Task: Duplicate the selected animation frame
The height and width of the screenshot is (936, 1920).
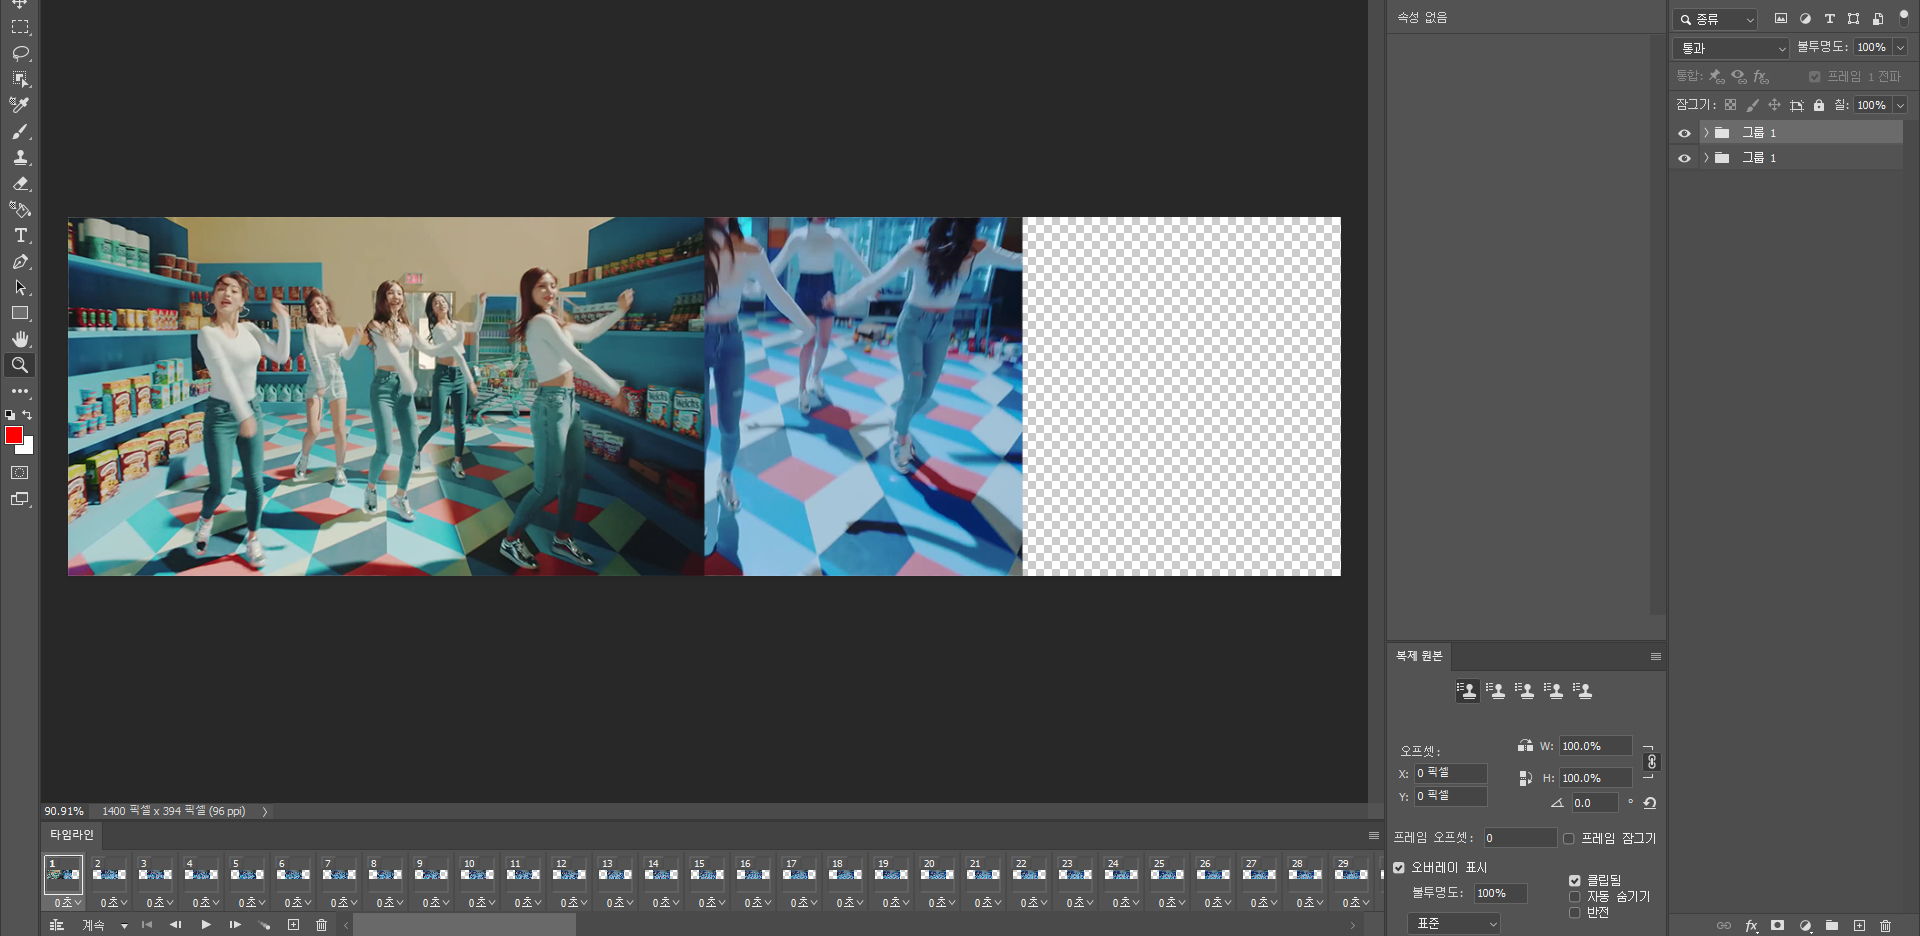Action: pyautogui.click(x=293, y=925)
